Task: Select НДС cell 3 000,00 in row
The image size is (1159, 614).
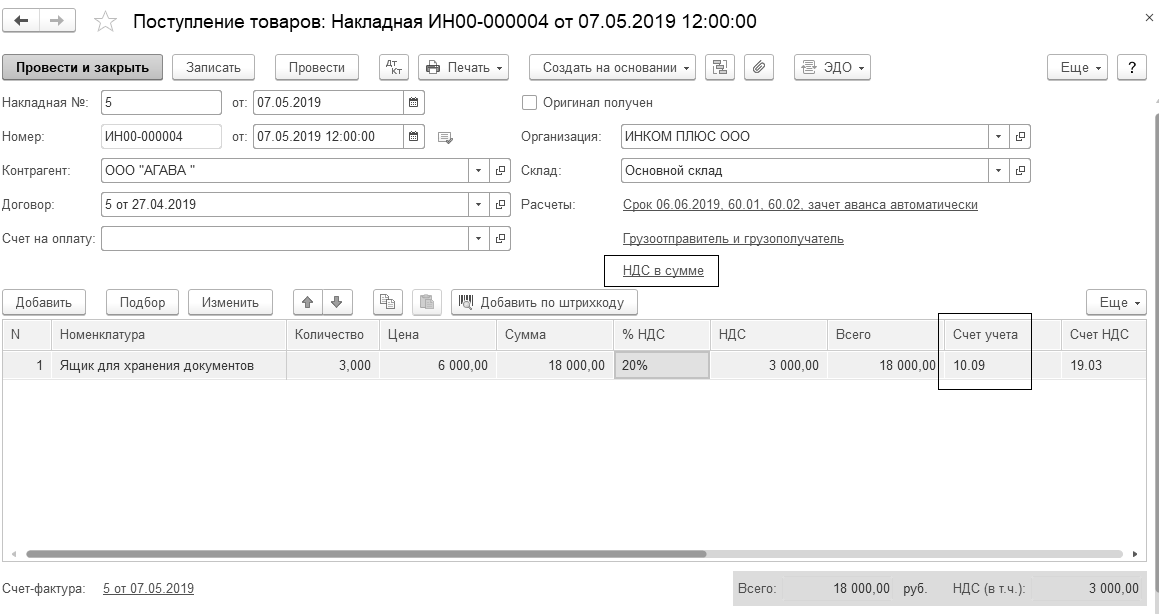Action: pos(769,366)
